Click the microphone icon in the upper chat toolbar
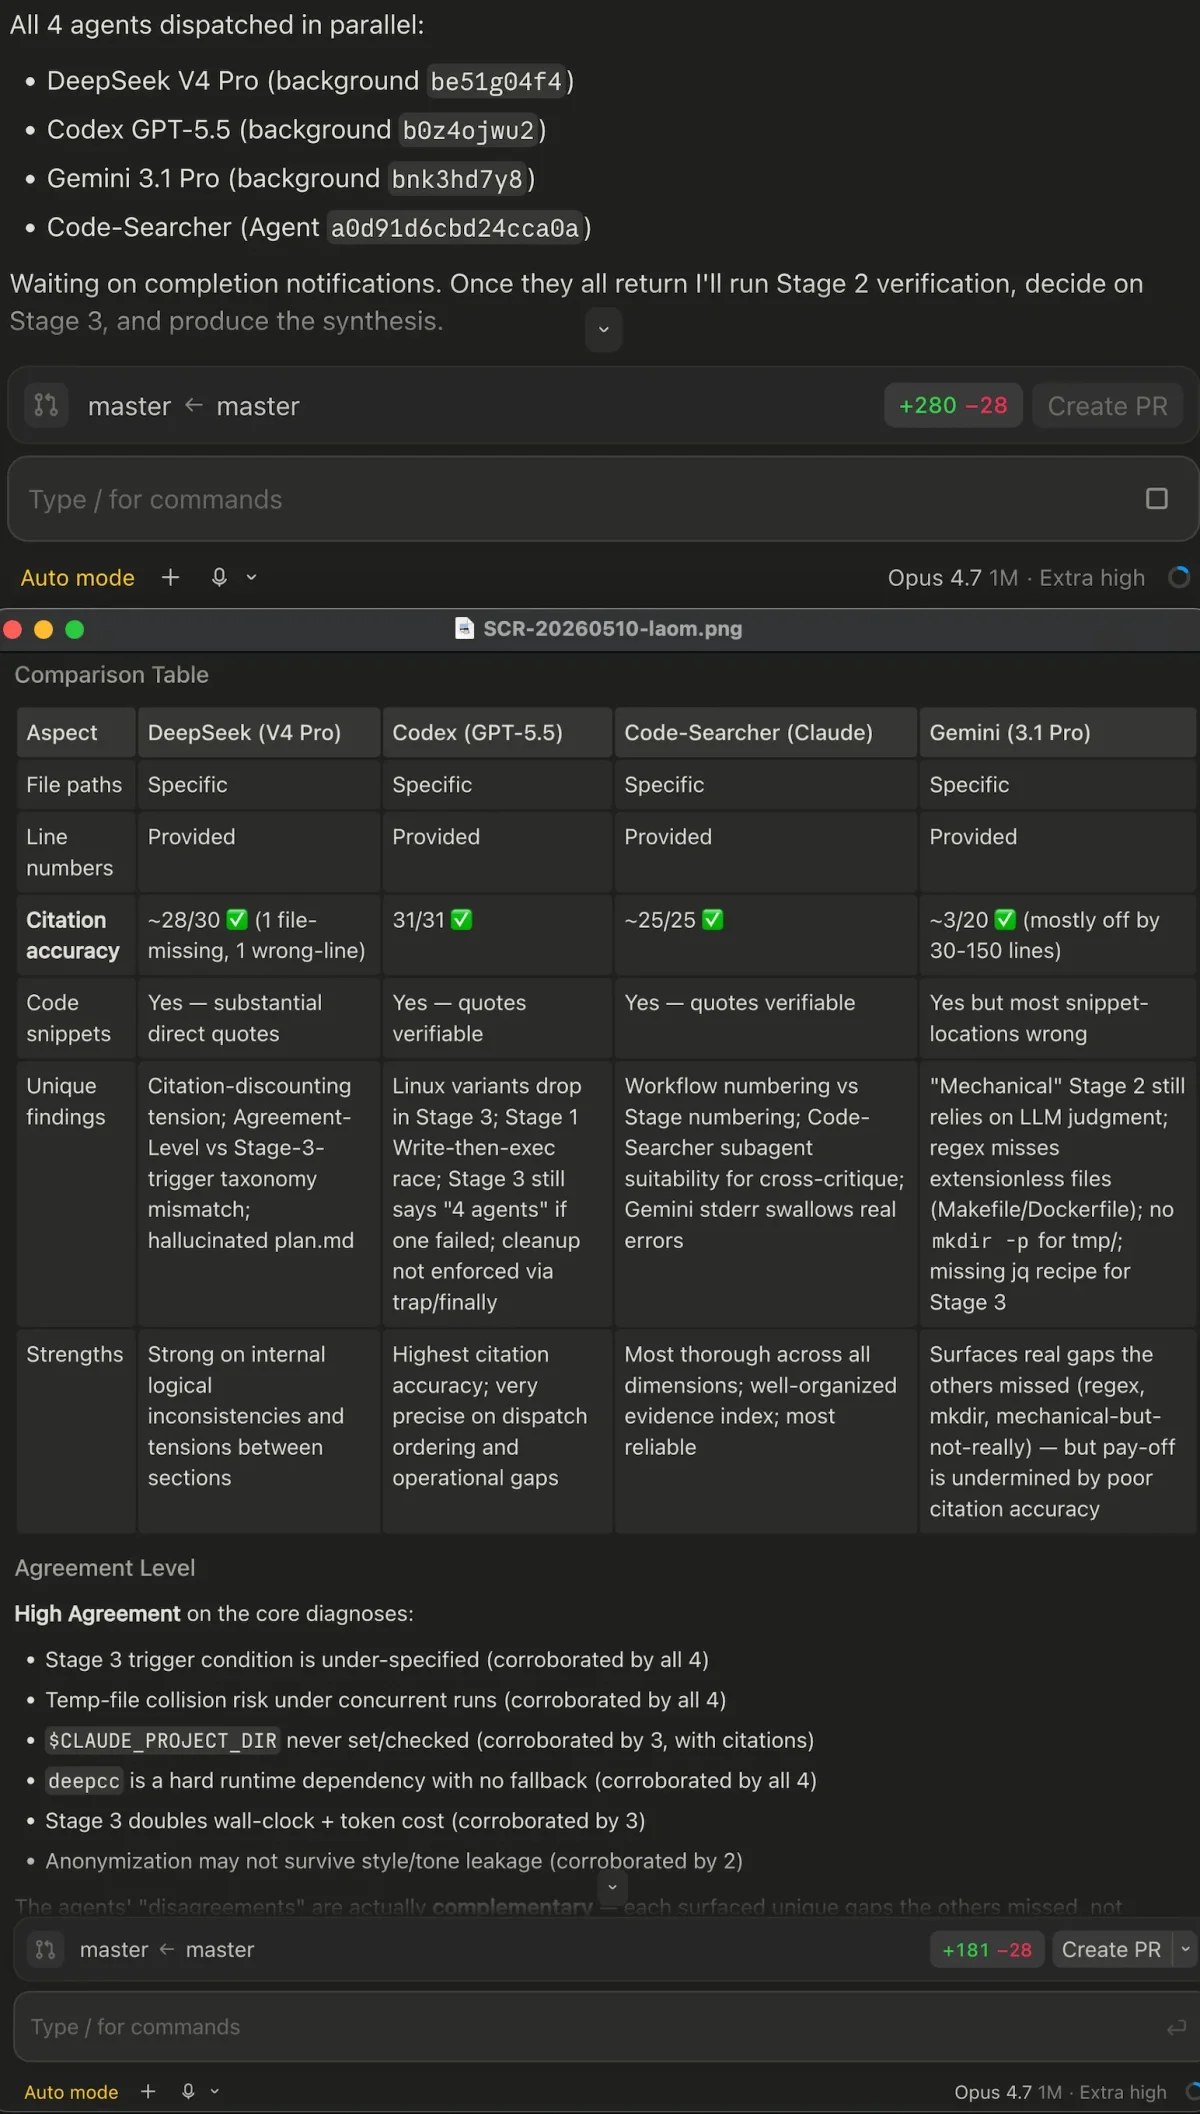Image resolution: width=1200 pixels, height=2114 pixels. (x=219, y=577)
